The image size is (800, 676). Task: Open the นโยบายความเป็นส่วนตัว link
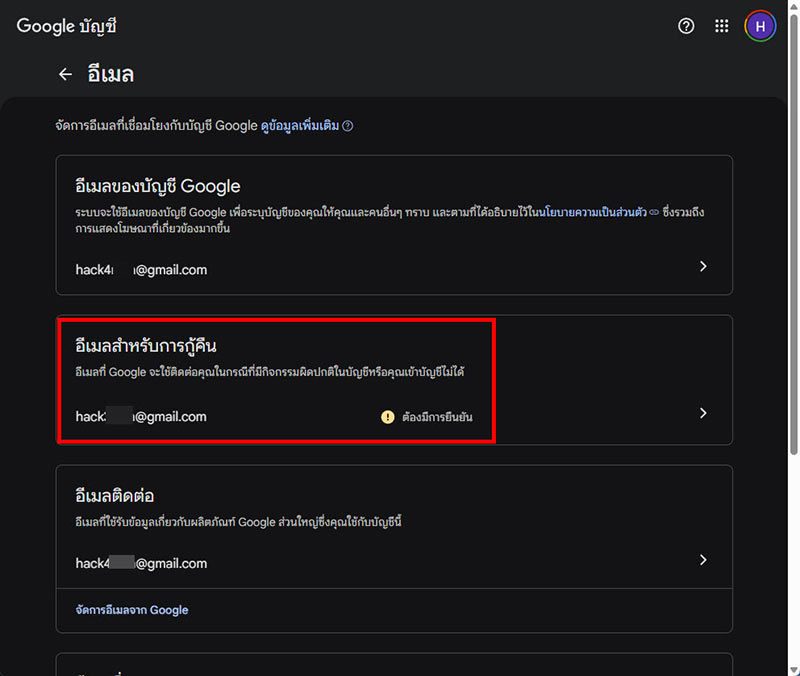click(x=594, y=212)
